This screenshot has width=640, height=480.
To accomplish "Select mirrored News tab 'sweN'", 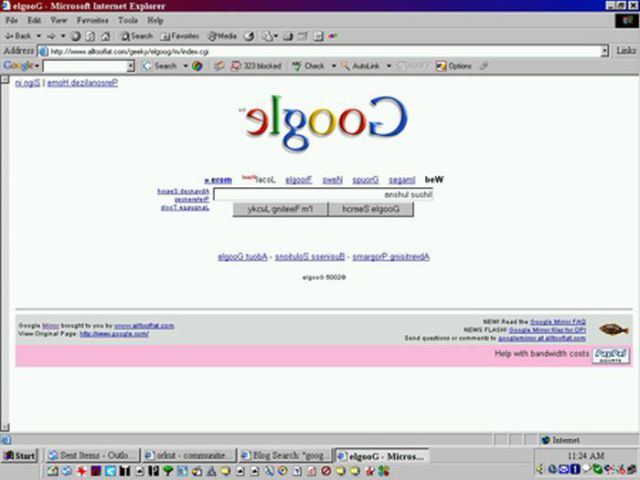I will tap(332, 180).
